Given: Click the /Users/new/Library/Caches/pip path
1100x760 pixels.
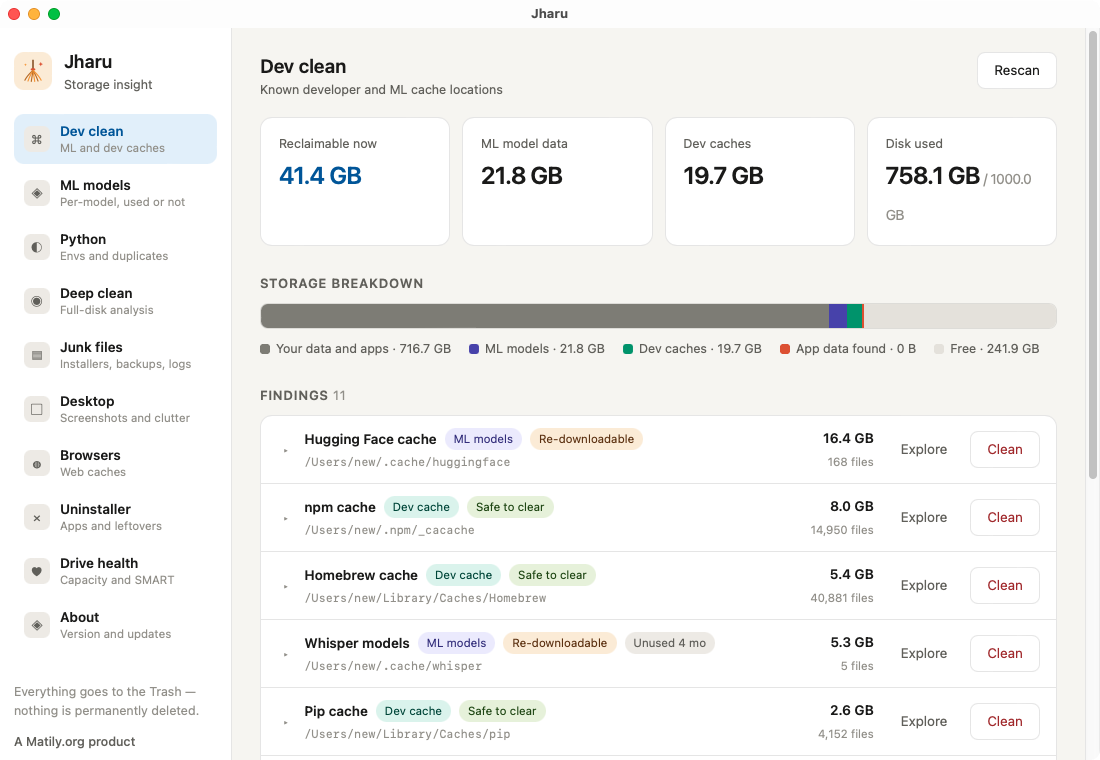Looking at the screenshot, I should point(407,734).
